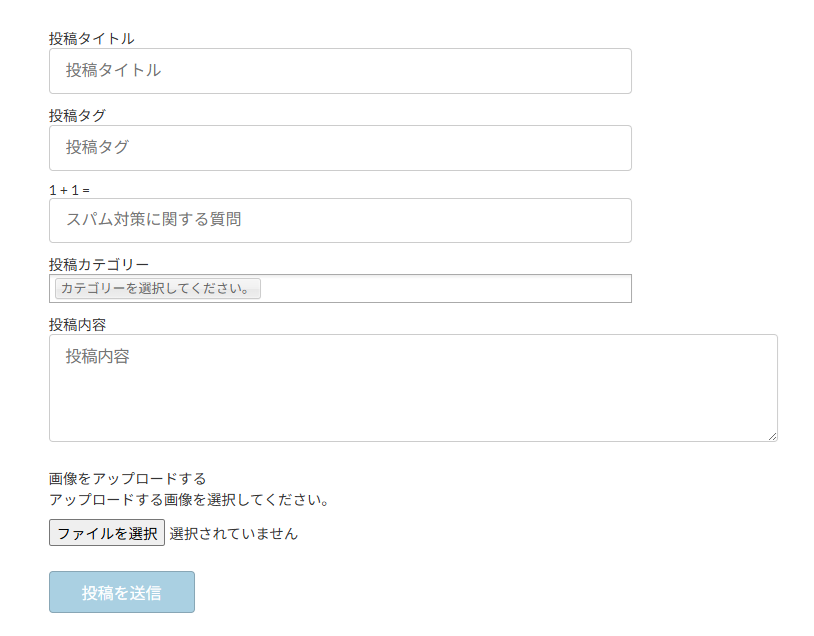Submit the form with 投稿を送信
This screenshot has width=814, height=636.
(x=122, y=592)
